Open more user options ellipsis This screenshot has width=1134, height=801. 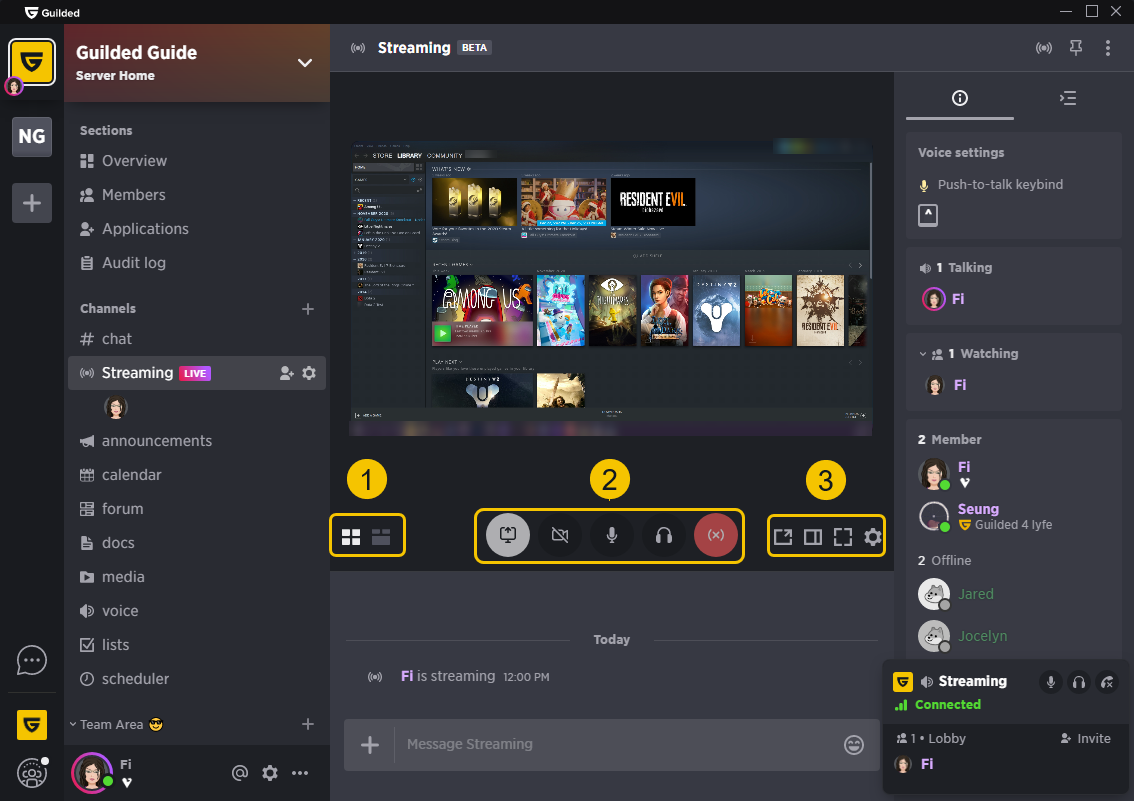pos(300,773)
